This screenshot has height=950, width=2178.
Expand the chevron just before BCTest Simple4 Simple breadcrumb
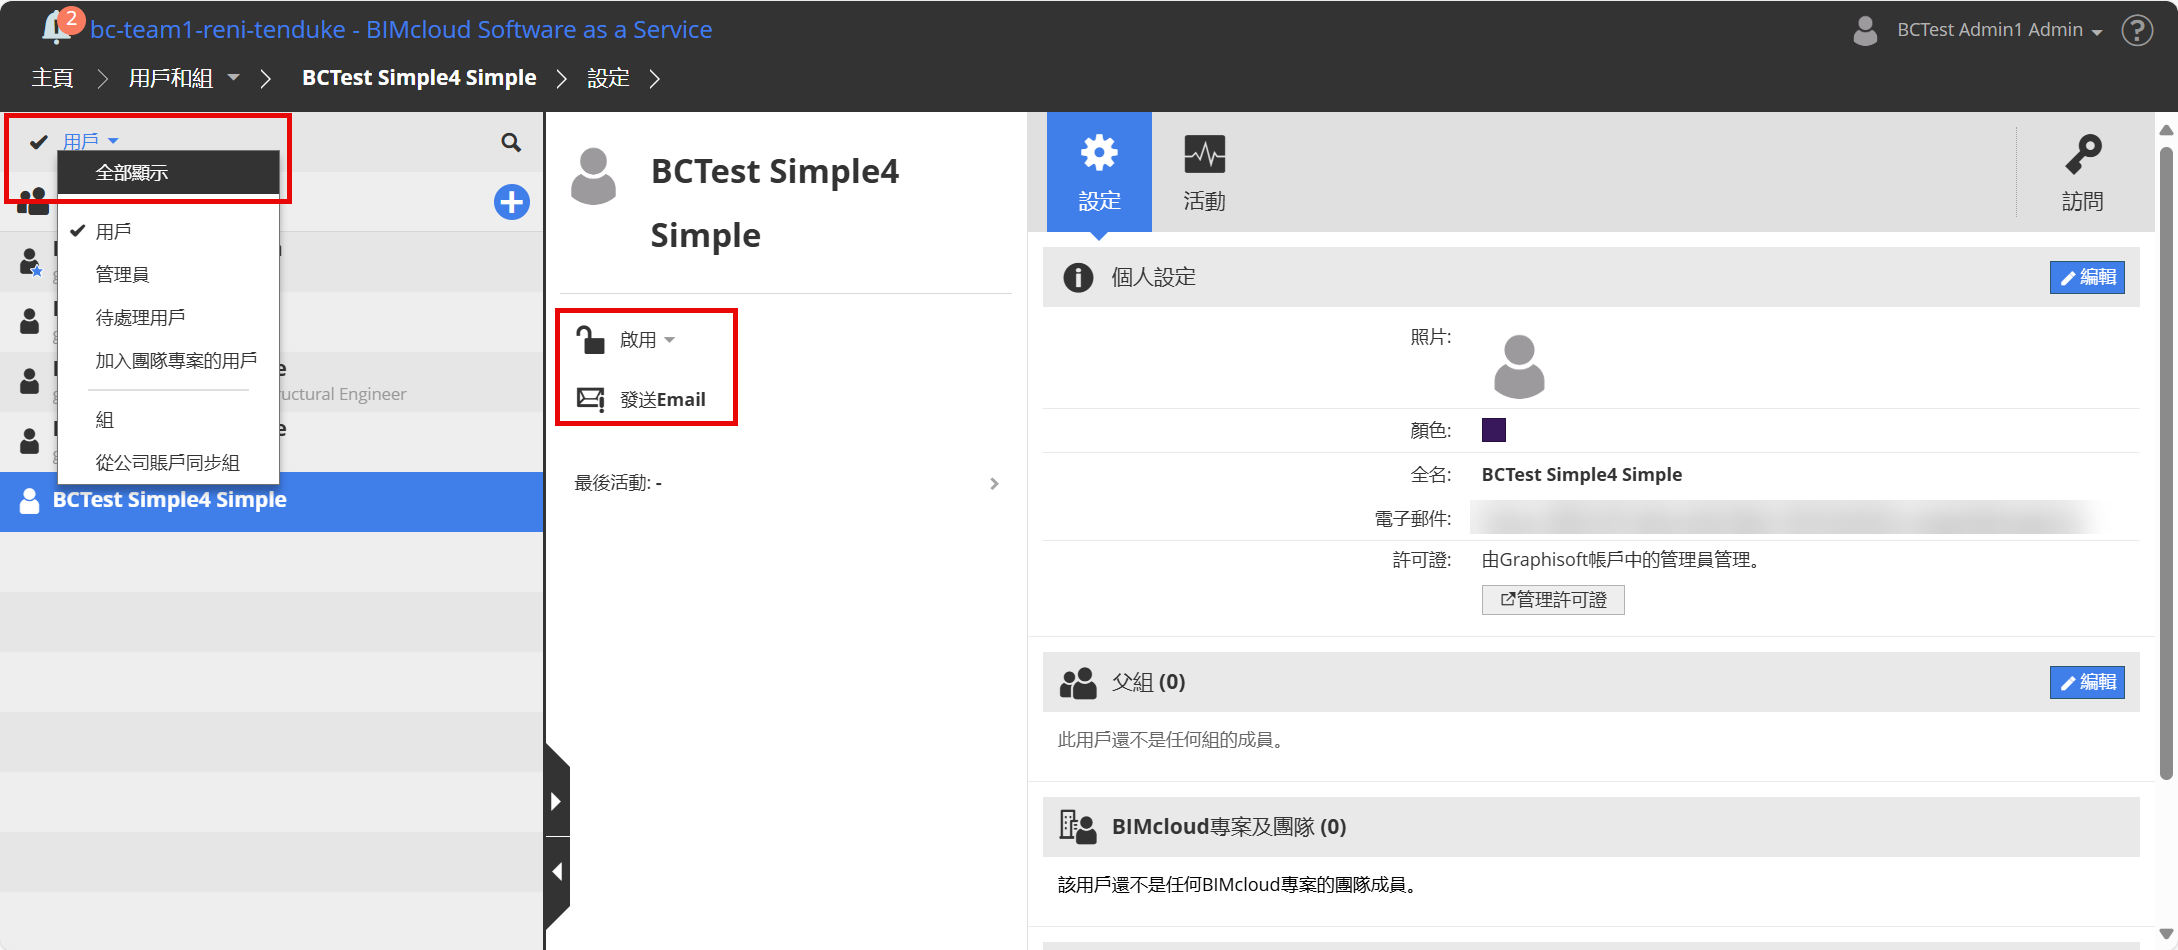265,78
